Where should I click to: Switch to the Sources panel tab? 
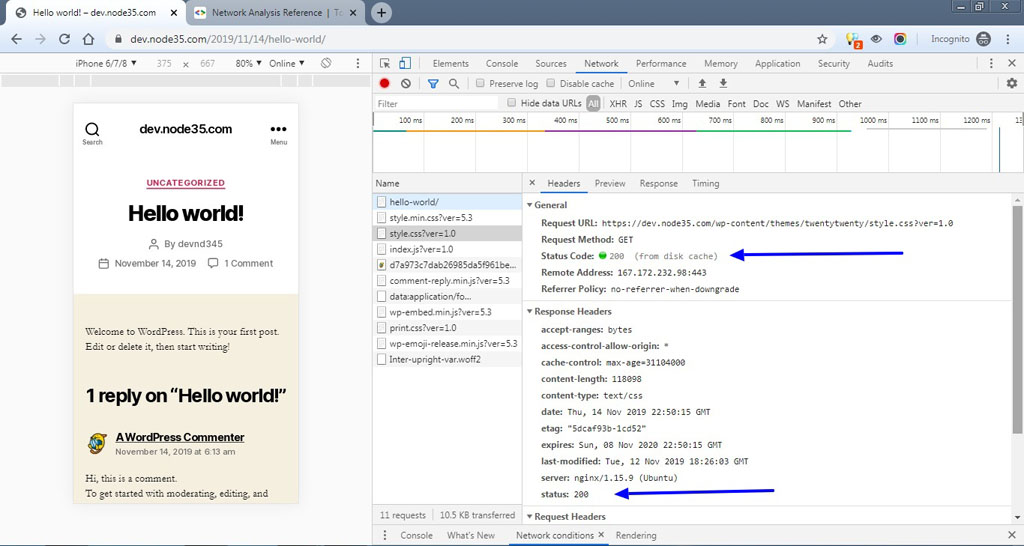551,63
